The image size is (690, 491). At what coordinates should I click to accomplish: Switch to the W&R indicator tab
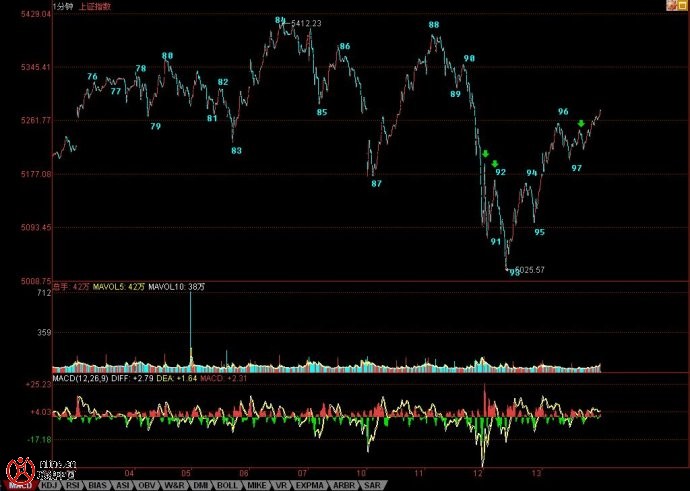(175, 485)
